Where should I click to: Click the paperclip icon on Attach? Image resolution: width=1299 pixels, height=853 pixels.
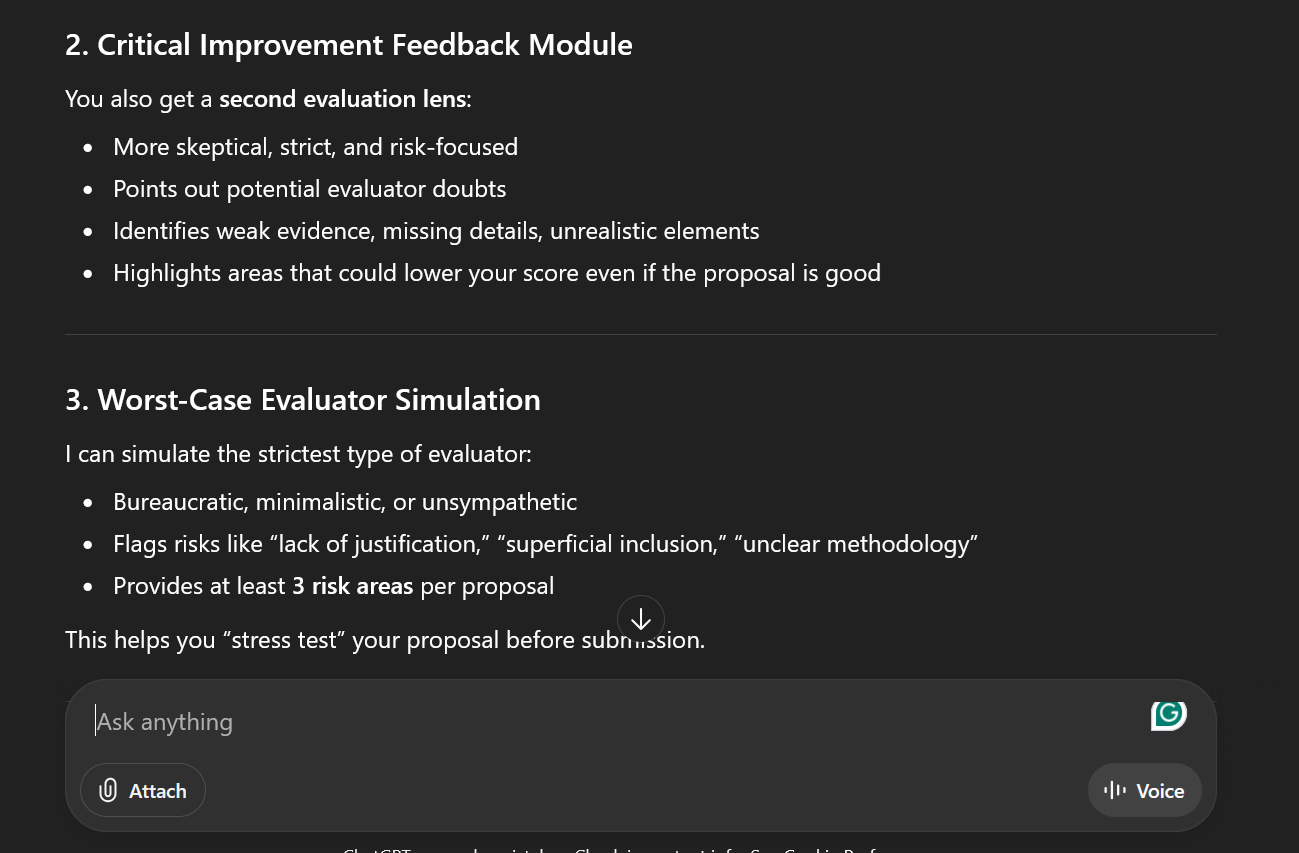108,791
